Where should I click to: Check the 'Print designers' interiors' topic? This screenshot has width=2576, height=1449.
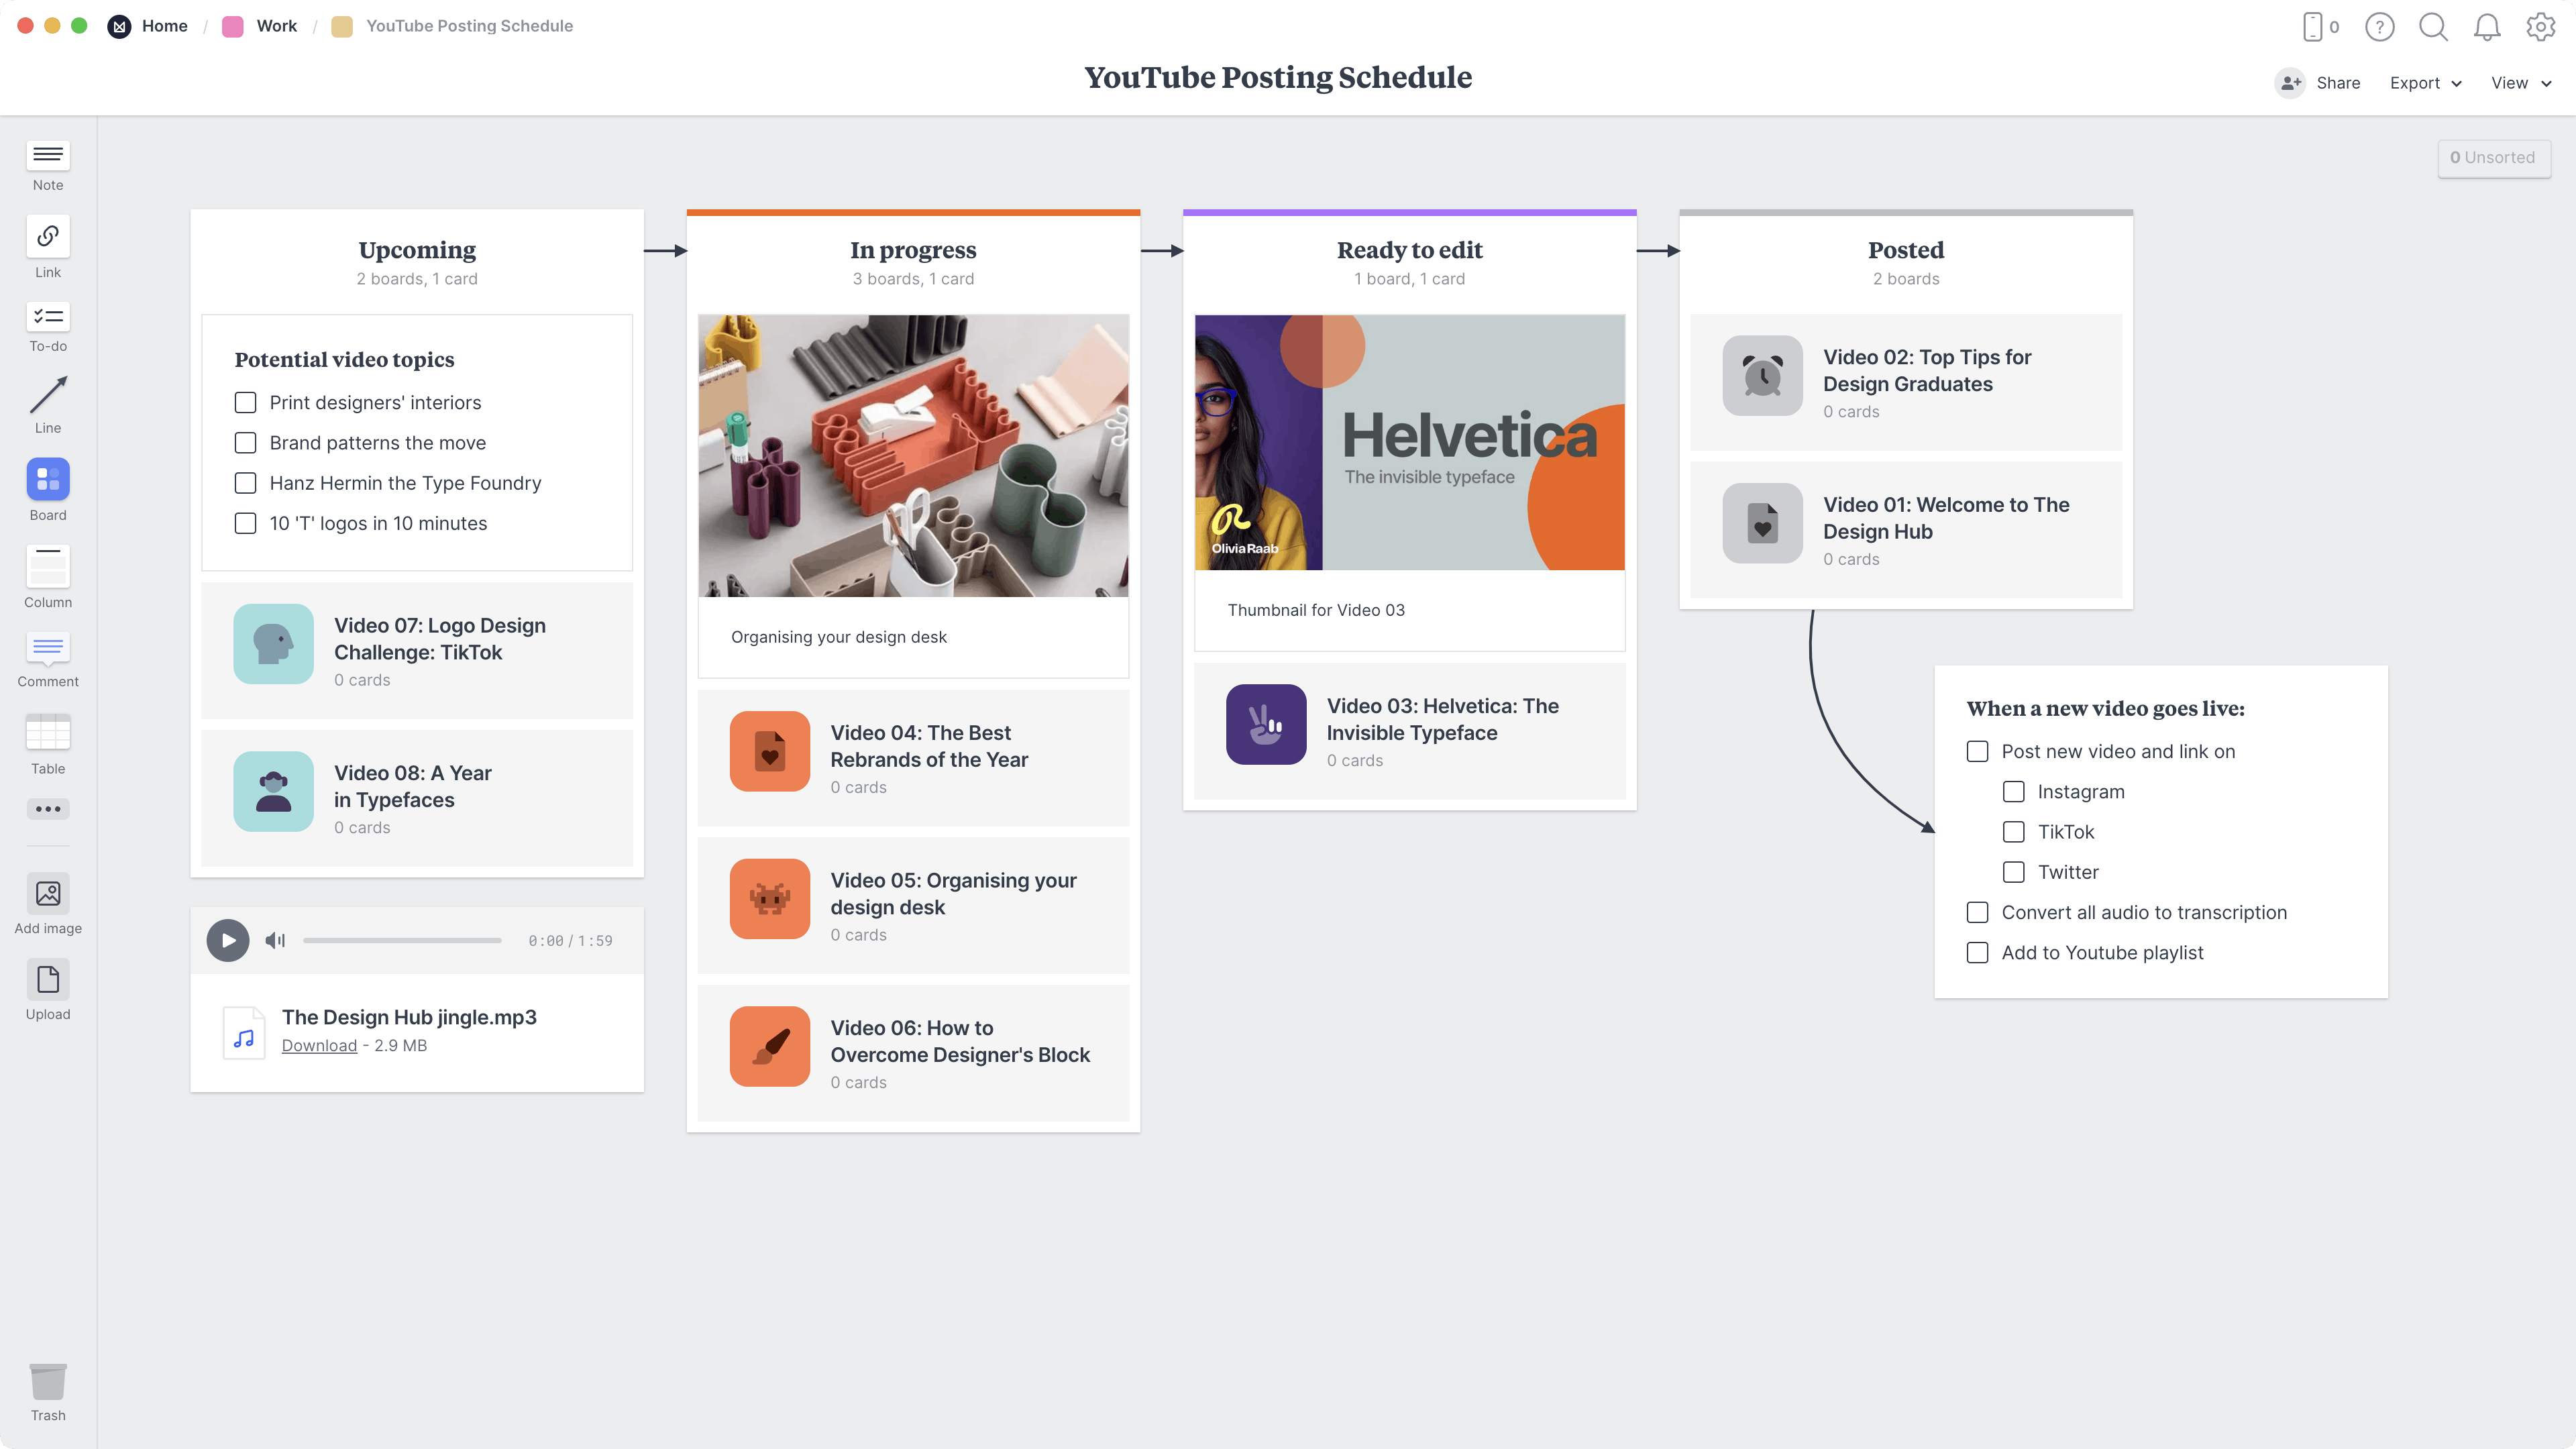pyautogui.click(x=245, y=402)
